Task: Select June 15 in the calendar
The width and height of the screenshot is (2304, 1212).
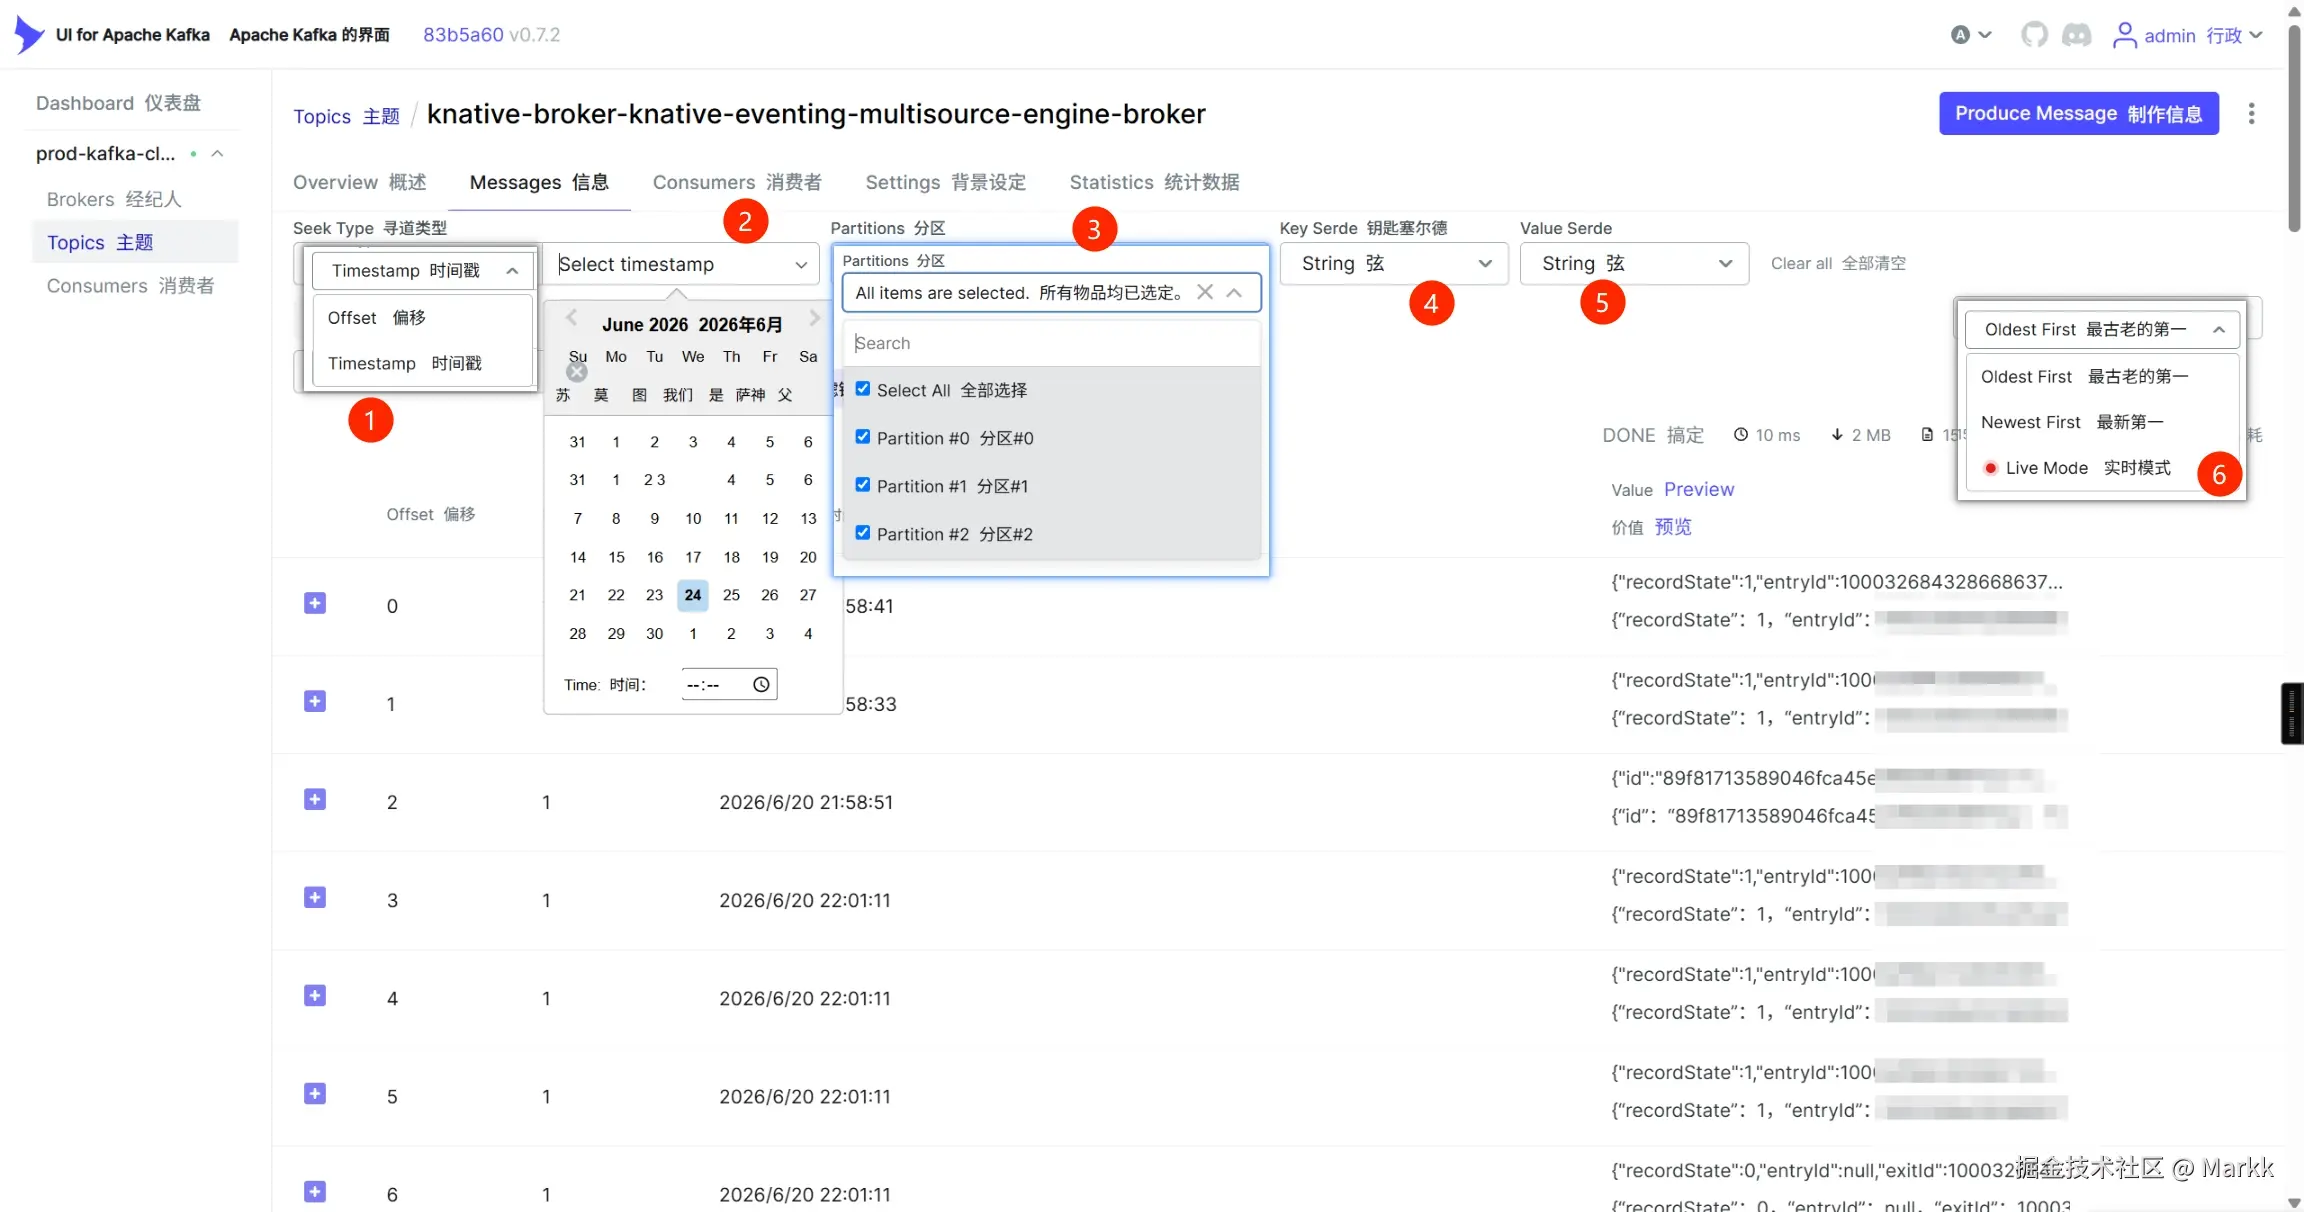Action: click(616, 557)
